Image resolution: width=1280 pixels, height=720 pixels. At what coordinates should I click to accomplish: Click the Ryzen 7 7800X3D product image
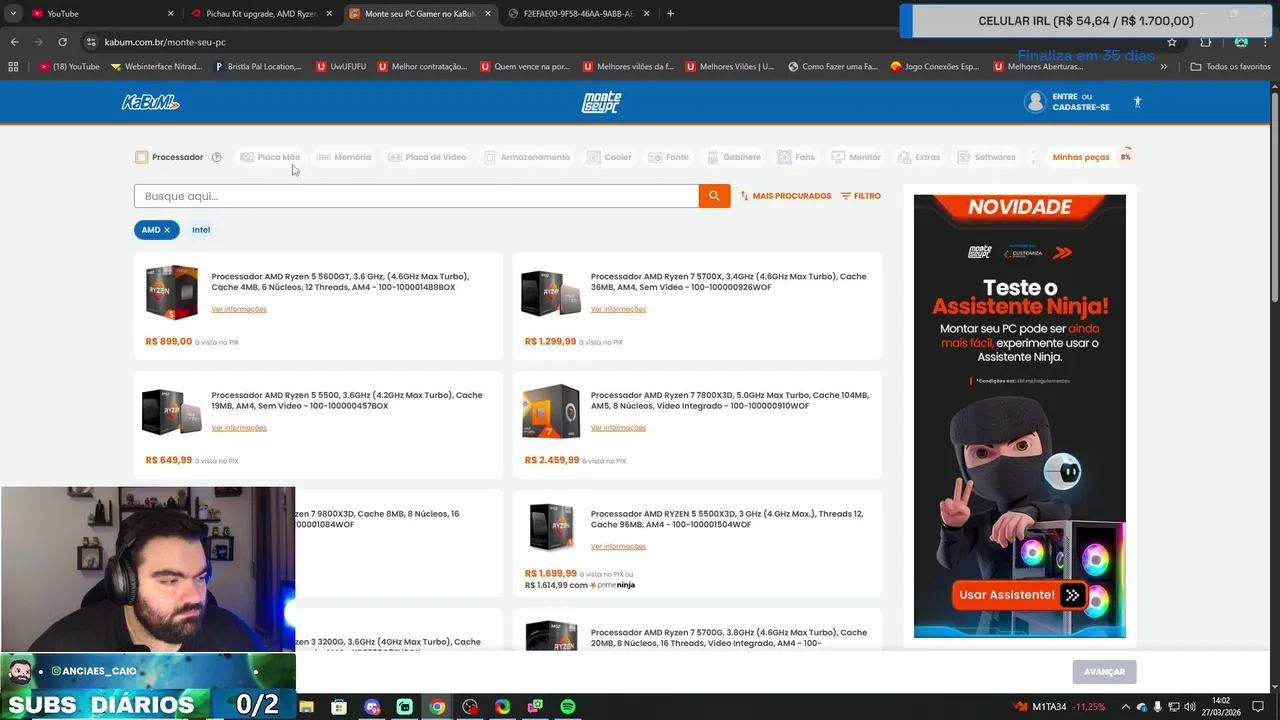coord(551,411)
